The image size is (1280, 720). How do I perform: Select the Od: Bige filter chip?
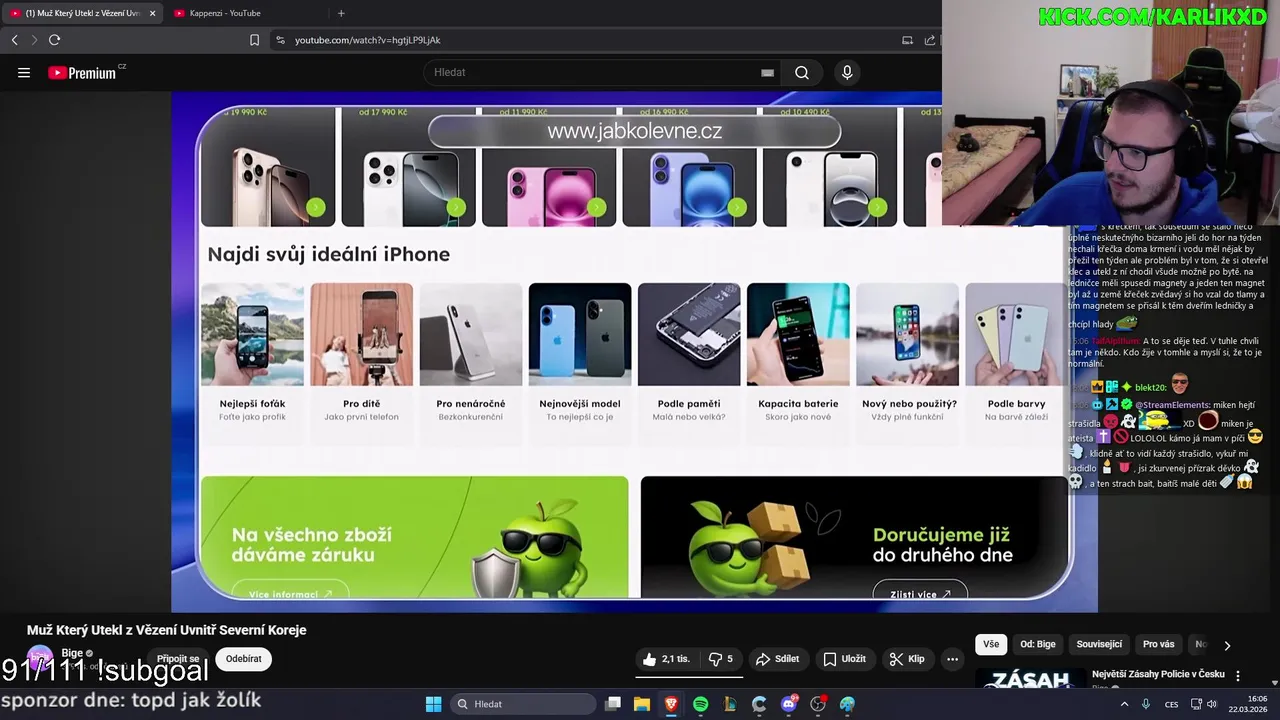(1038, 644)
